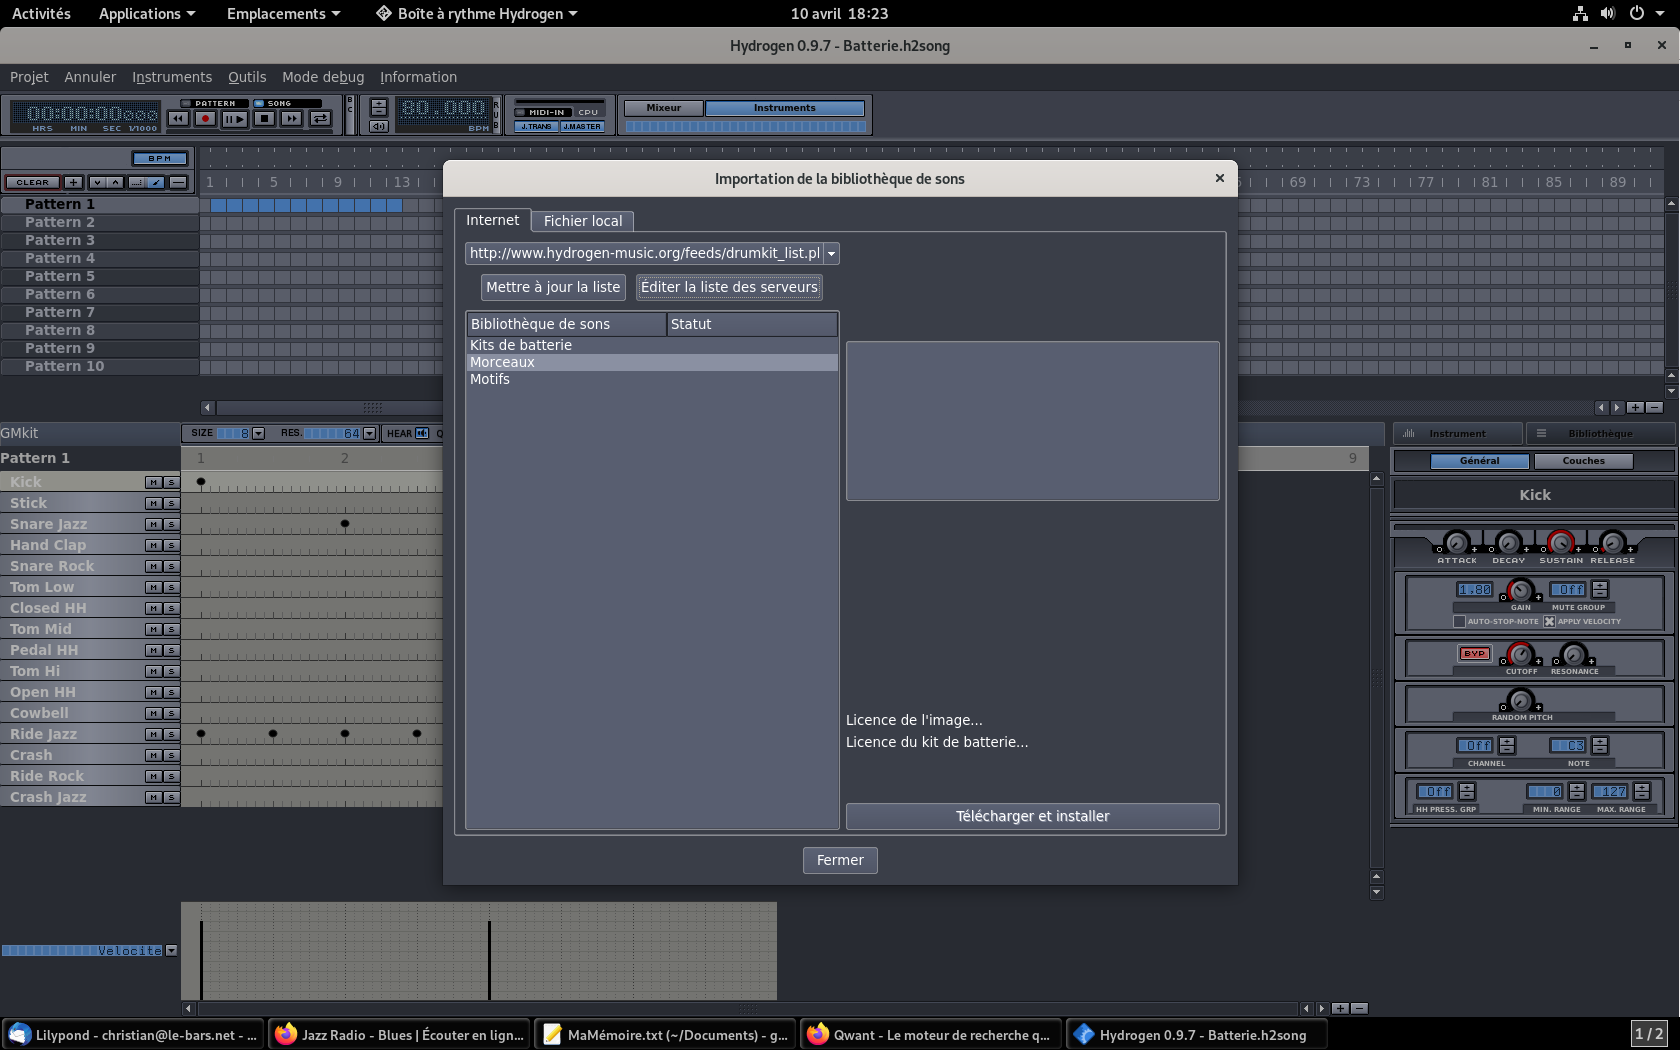
Task: Switch to the Fichier local tab
Action: 583,221
